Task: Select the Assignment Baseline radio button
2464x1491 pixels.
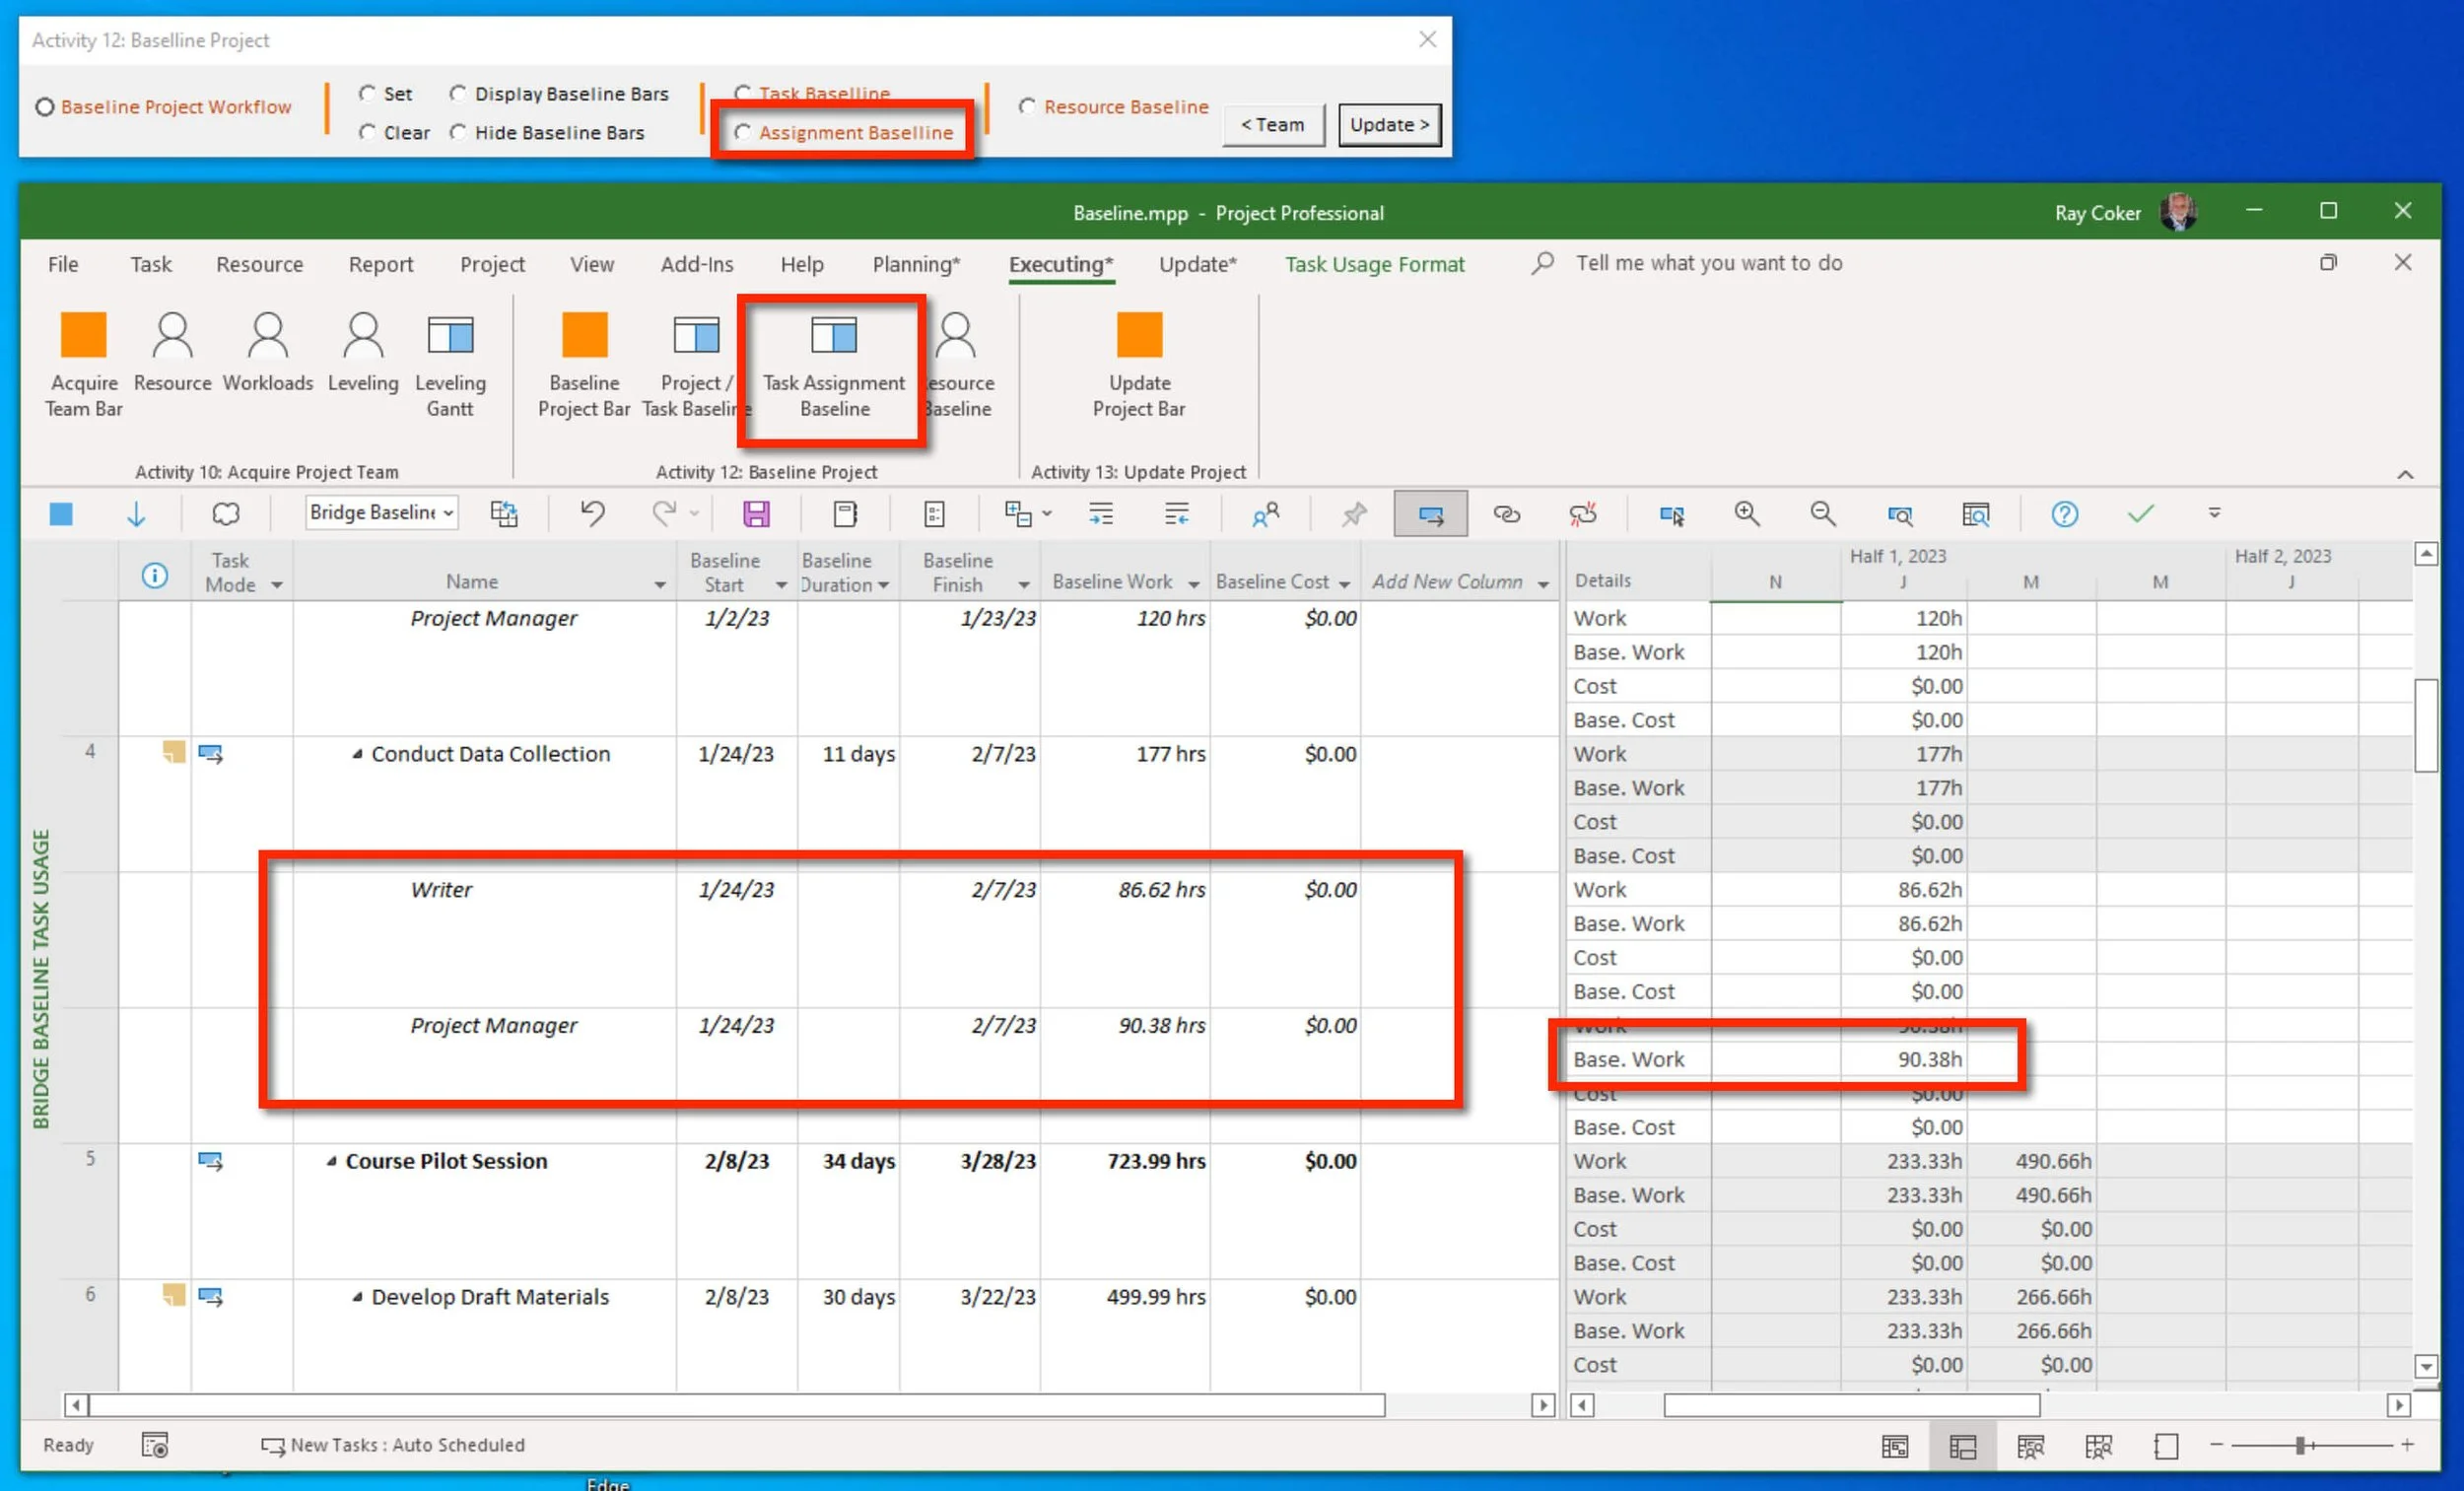Action: point(743,133)
